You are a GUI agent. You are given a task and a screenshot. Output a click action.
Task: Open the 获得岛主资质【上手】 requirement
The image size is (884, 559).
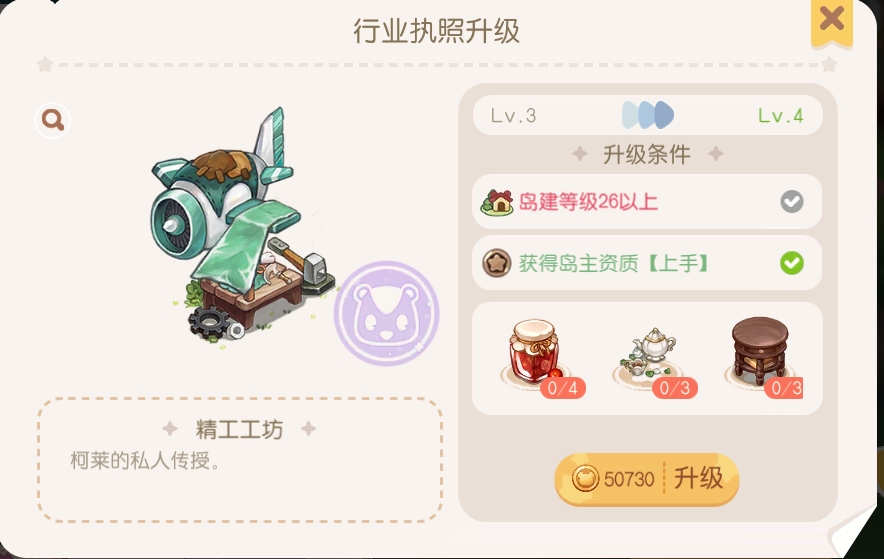pyautogui.click(x=647, y=263)
